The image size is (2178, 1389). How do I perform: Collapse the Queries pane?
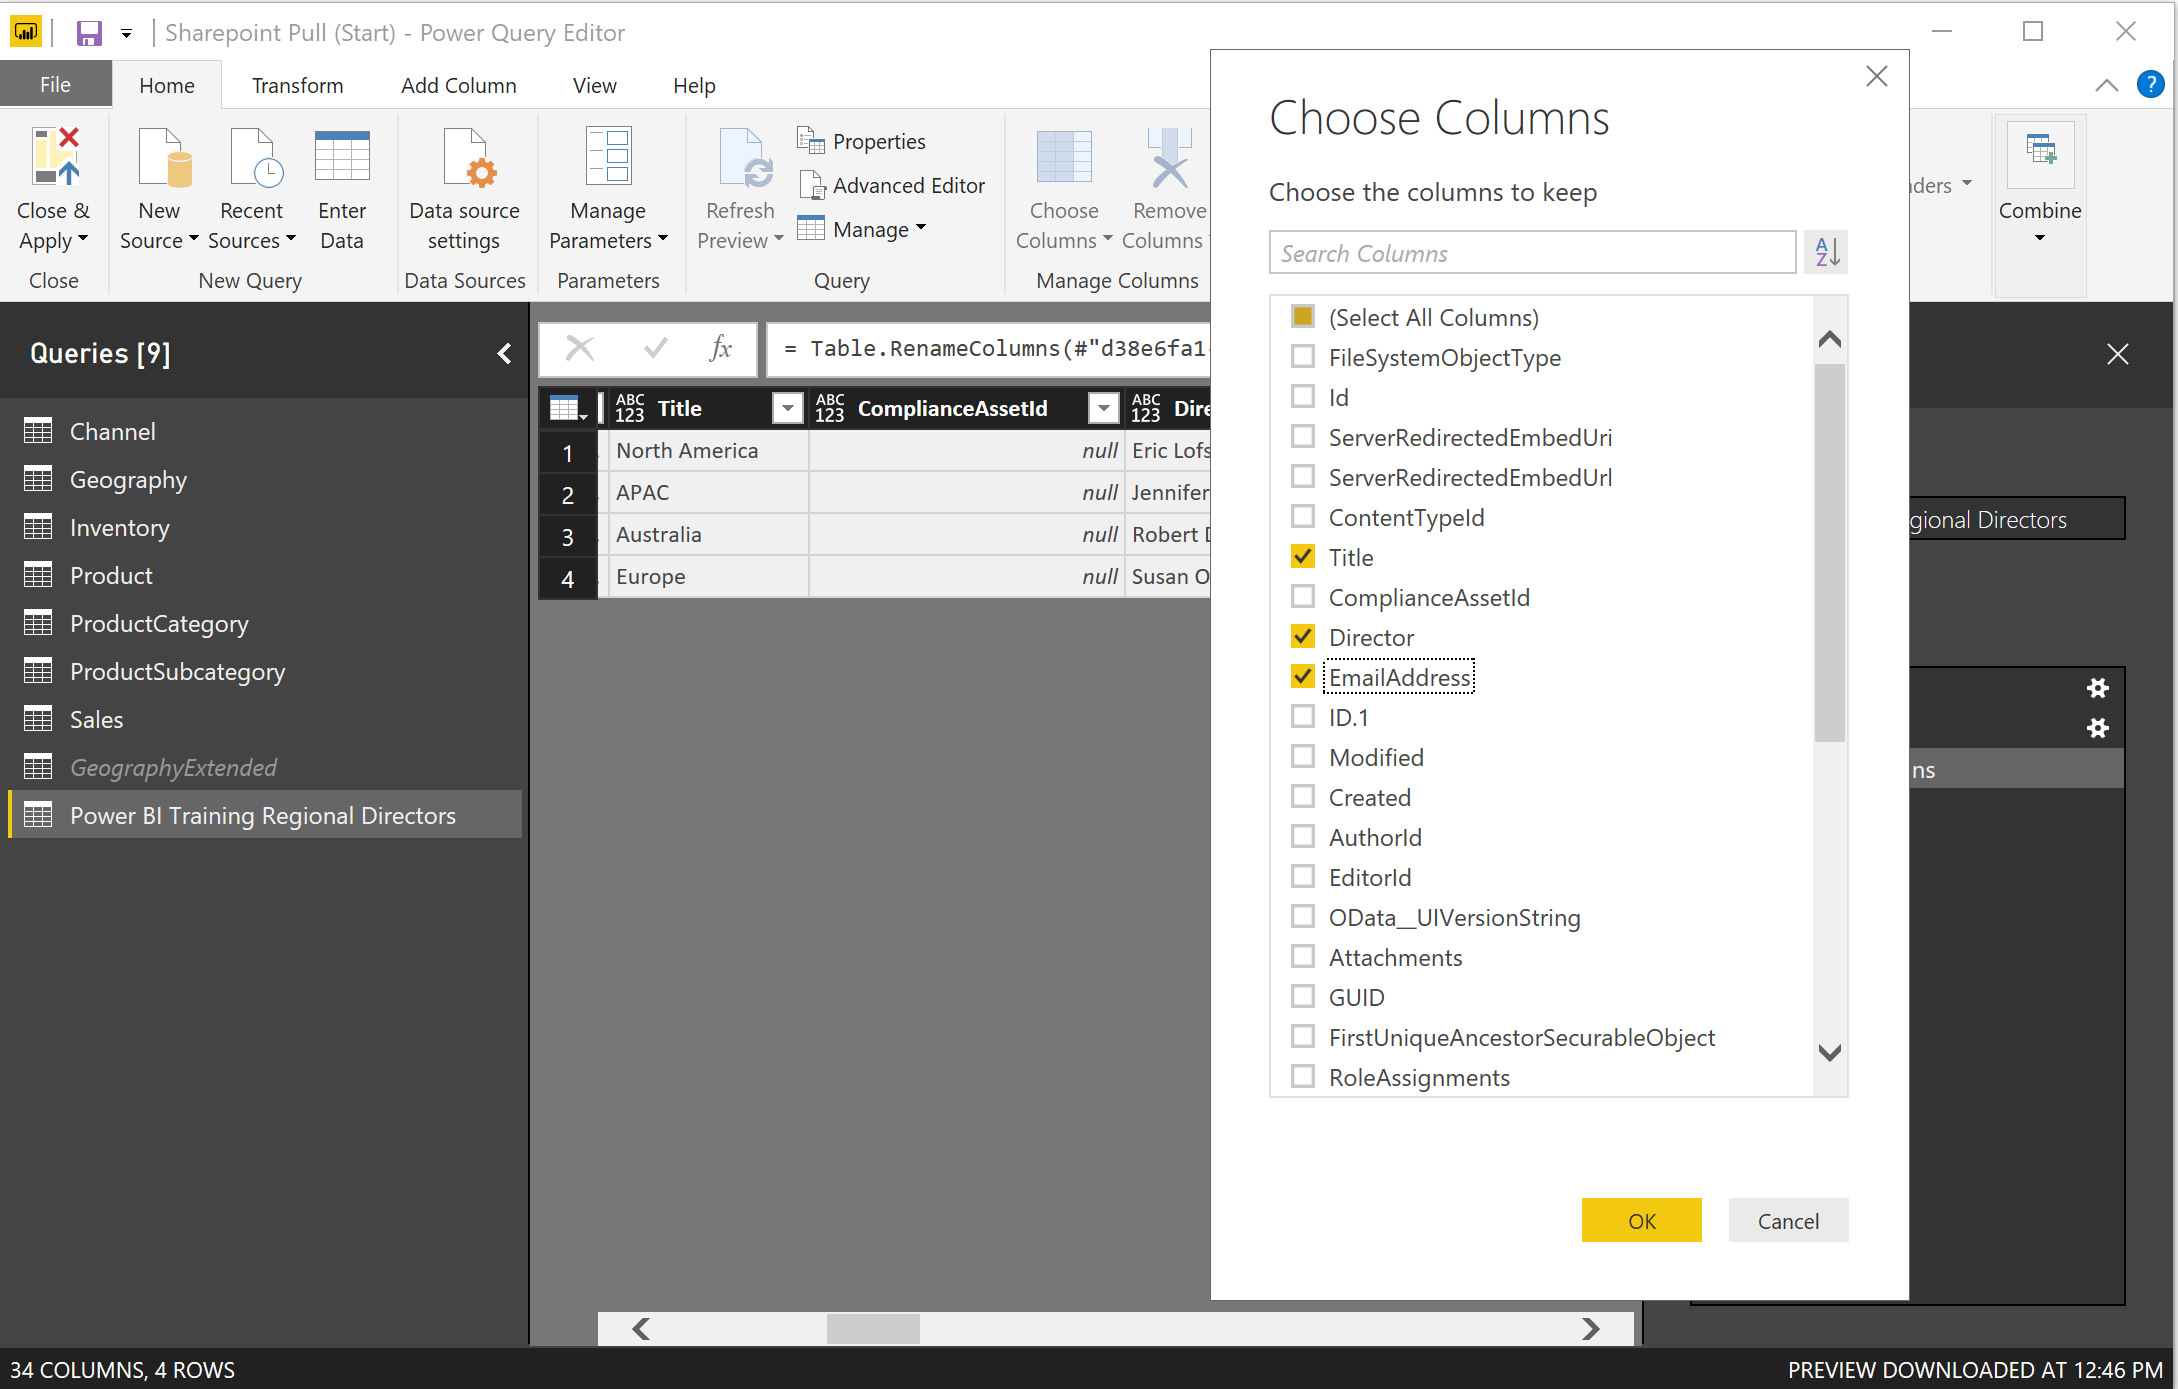point(504,353)
